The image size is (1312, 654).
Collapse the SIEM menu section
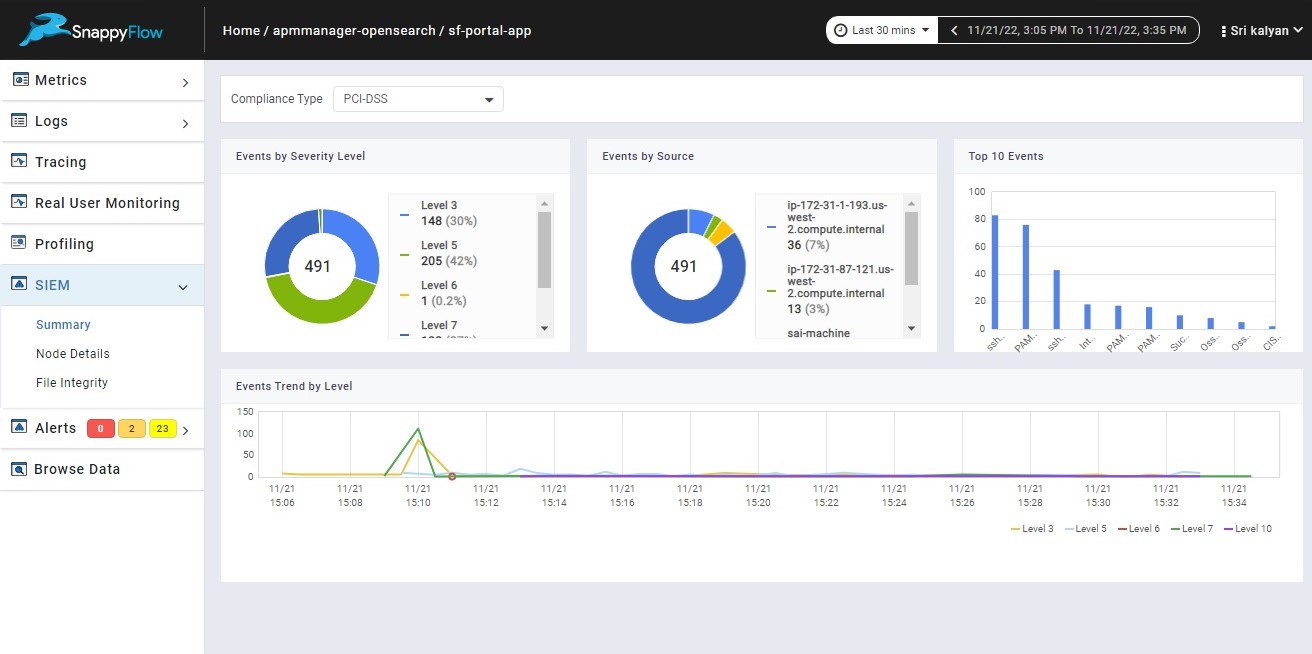coord(183,287)
